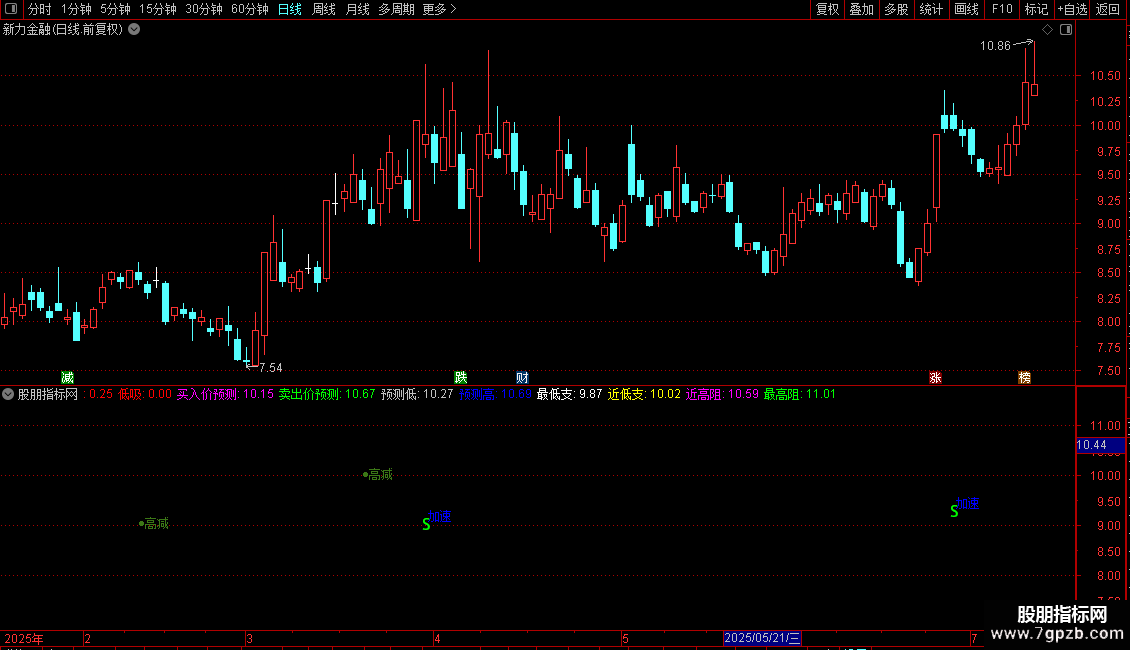
Task: Select the 60分钟 period
Action: tap(249, 9)
